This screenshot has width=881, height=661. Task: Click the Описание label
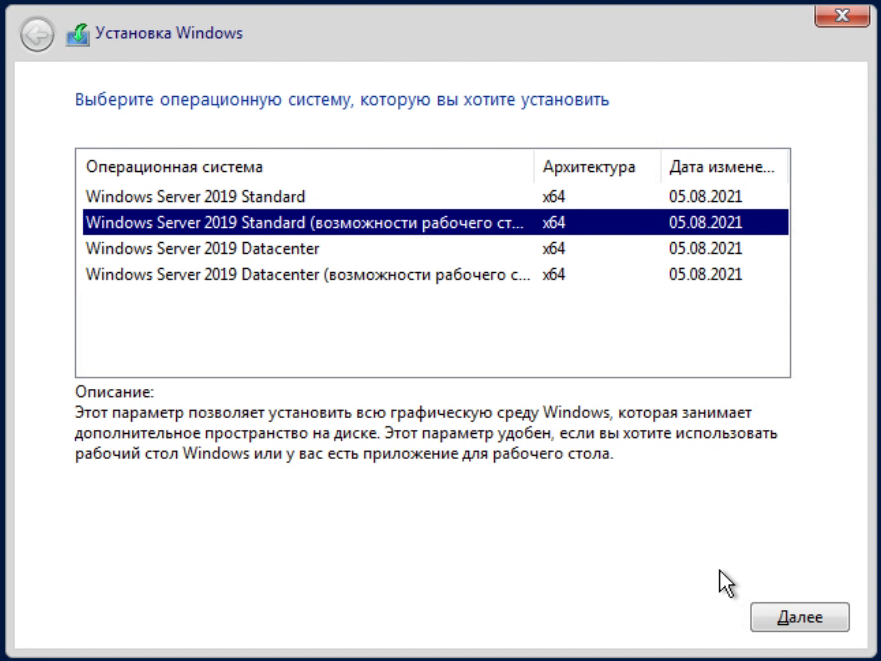pyautogui.click(x=114, y=392)
